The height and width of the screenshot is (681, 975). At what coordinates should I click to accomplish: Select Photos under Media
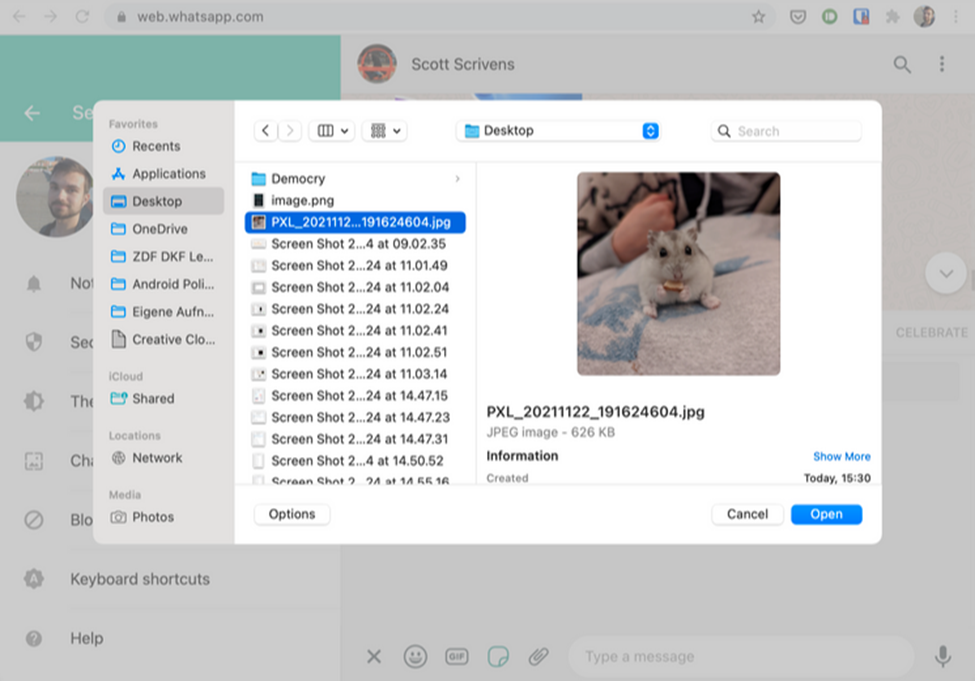pos(164,517)
